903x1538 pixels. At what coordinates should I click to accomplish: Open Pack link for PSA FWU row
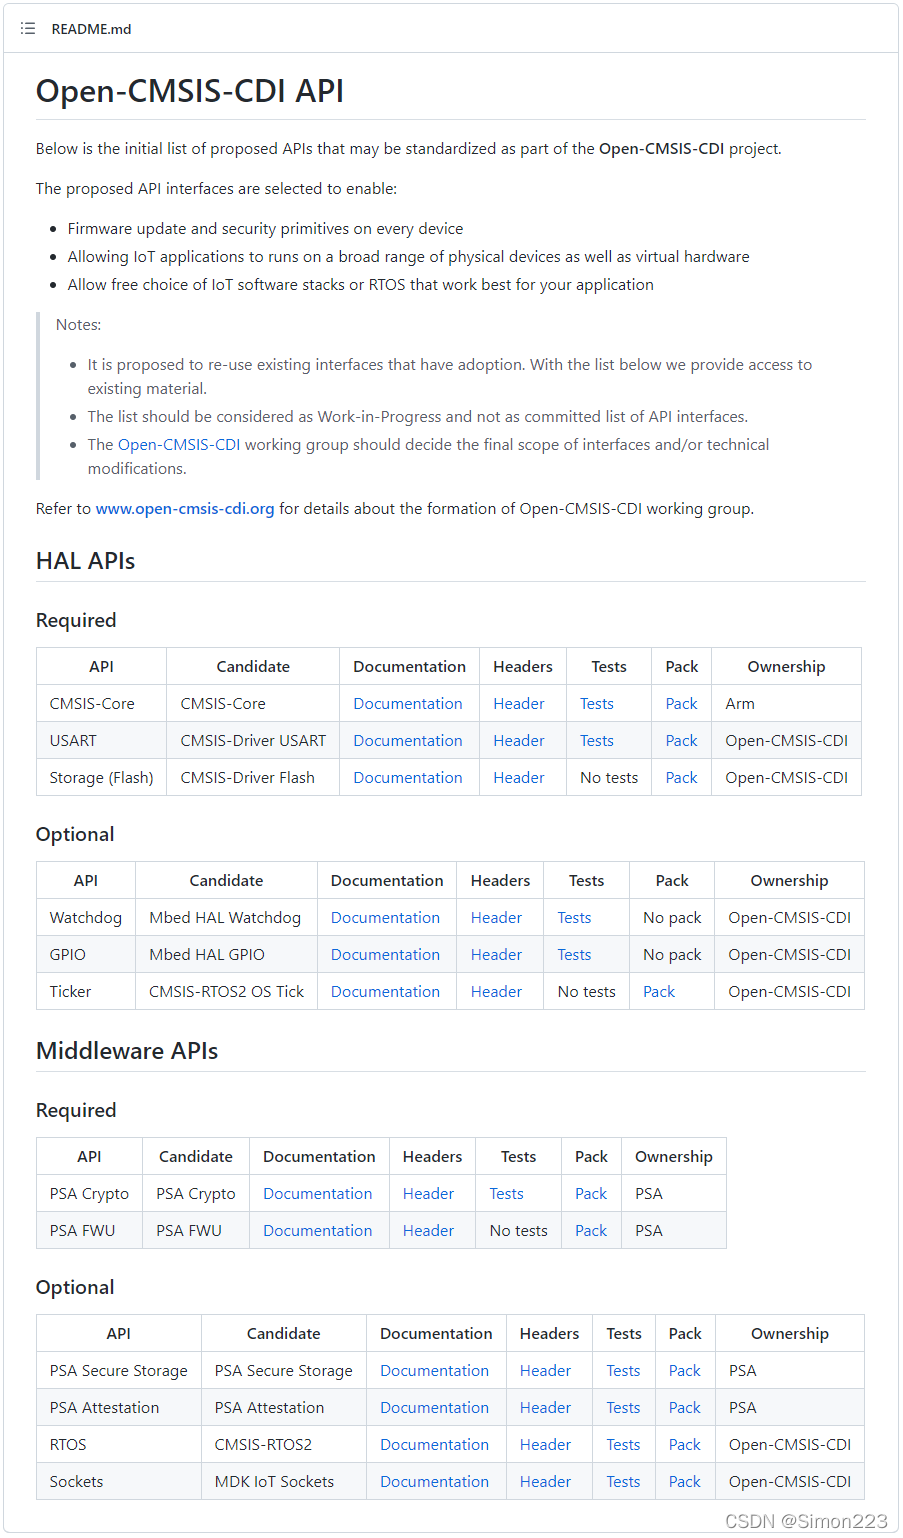point(591,1231)
